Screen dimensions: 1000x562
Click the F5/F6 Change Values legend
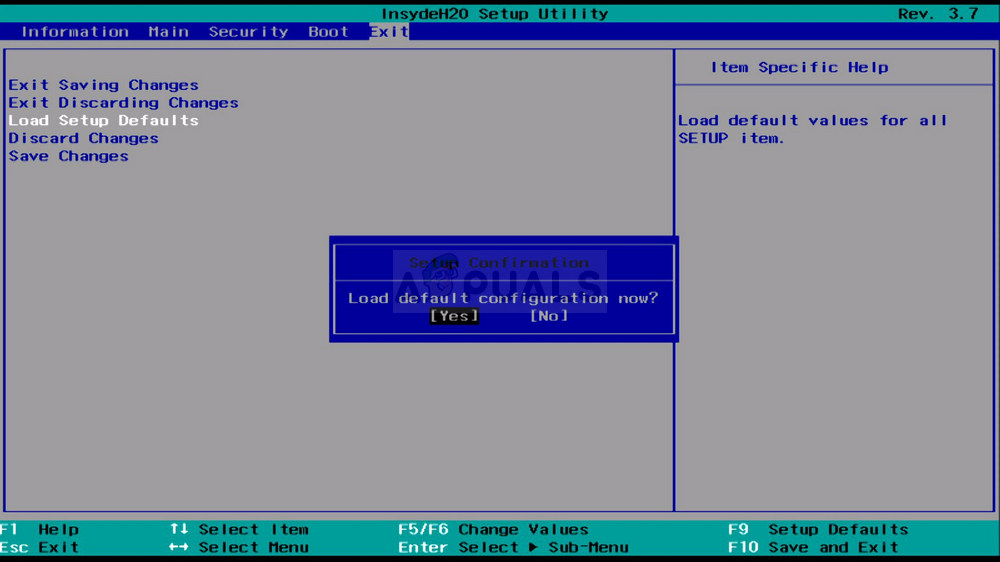point(493,529)
